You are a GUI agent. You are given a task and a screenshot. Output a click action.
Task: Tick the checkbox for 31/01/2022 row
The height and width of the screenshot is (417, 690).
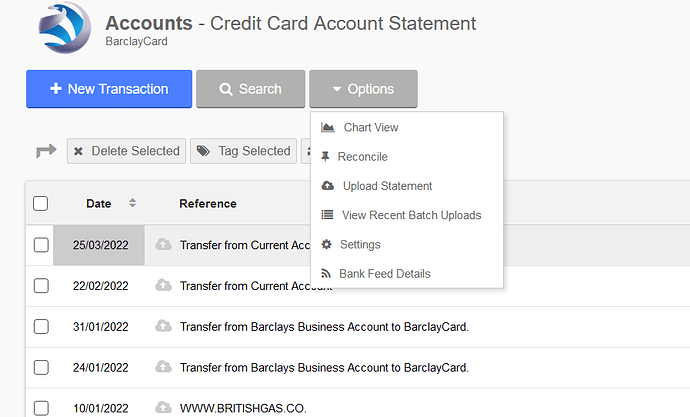pyautogui.click(x=41, y=327)
